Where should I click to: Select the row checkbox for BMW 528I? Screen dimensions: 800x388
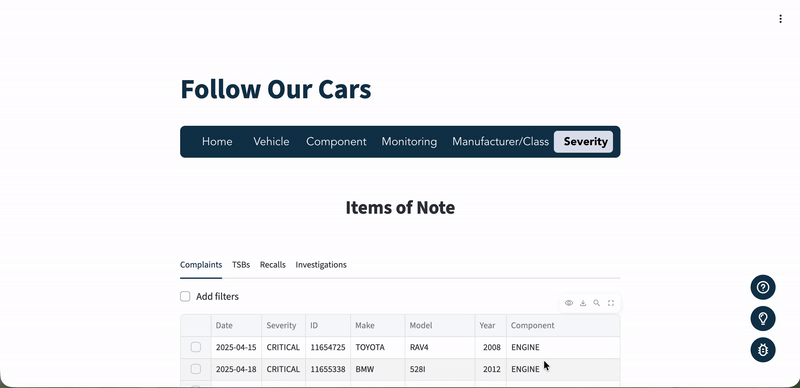point(195,369)
